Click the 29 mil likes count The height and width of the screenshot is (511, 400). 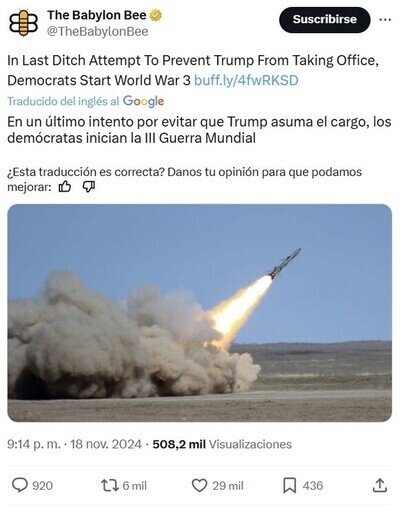point(228,486)
